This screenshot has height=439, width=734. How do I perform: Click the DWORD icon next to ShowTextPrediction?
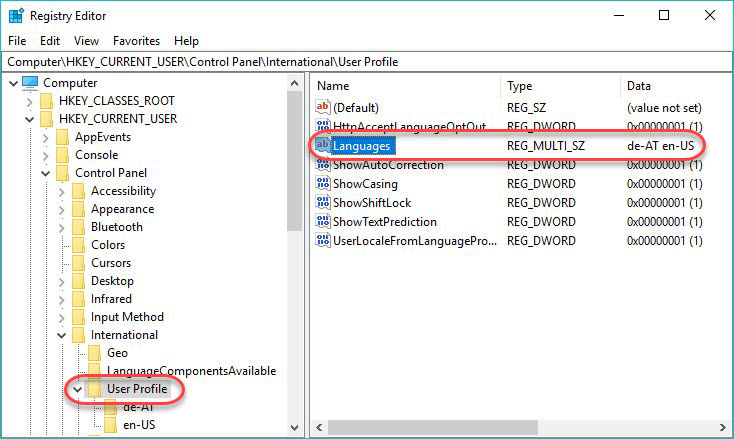point(323,221)
